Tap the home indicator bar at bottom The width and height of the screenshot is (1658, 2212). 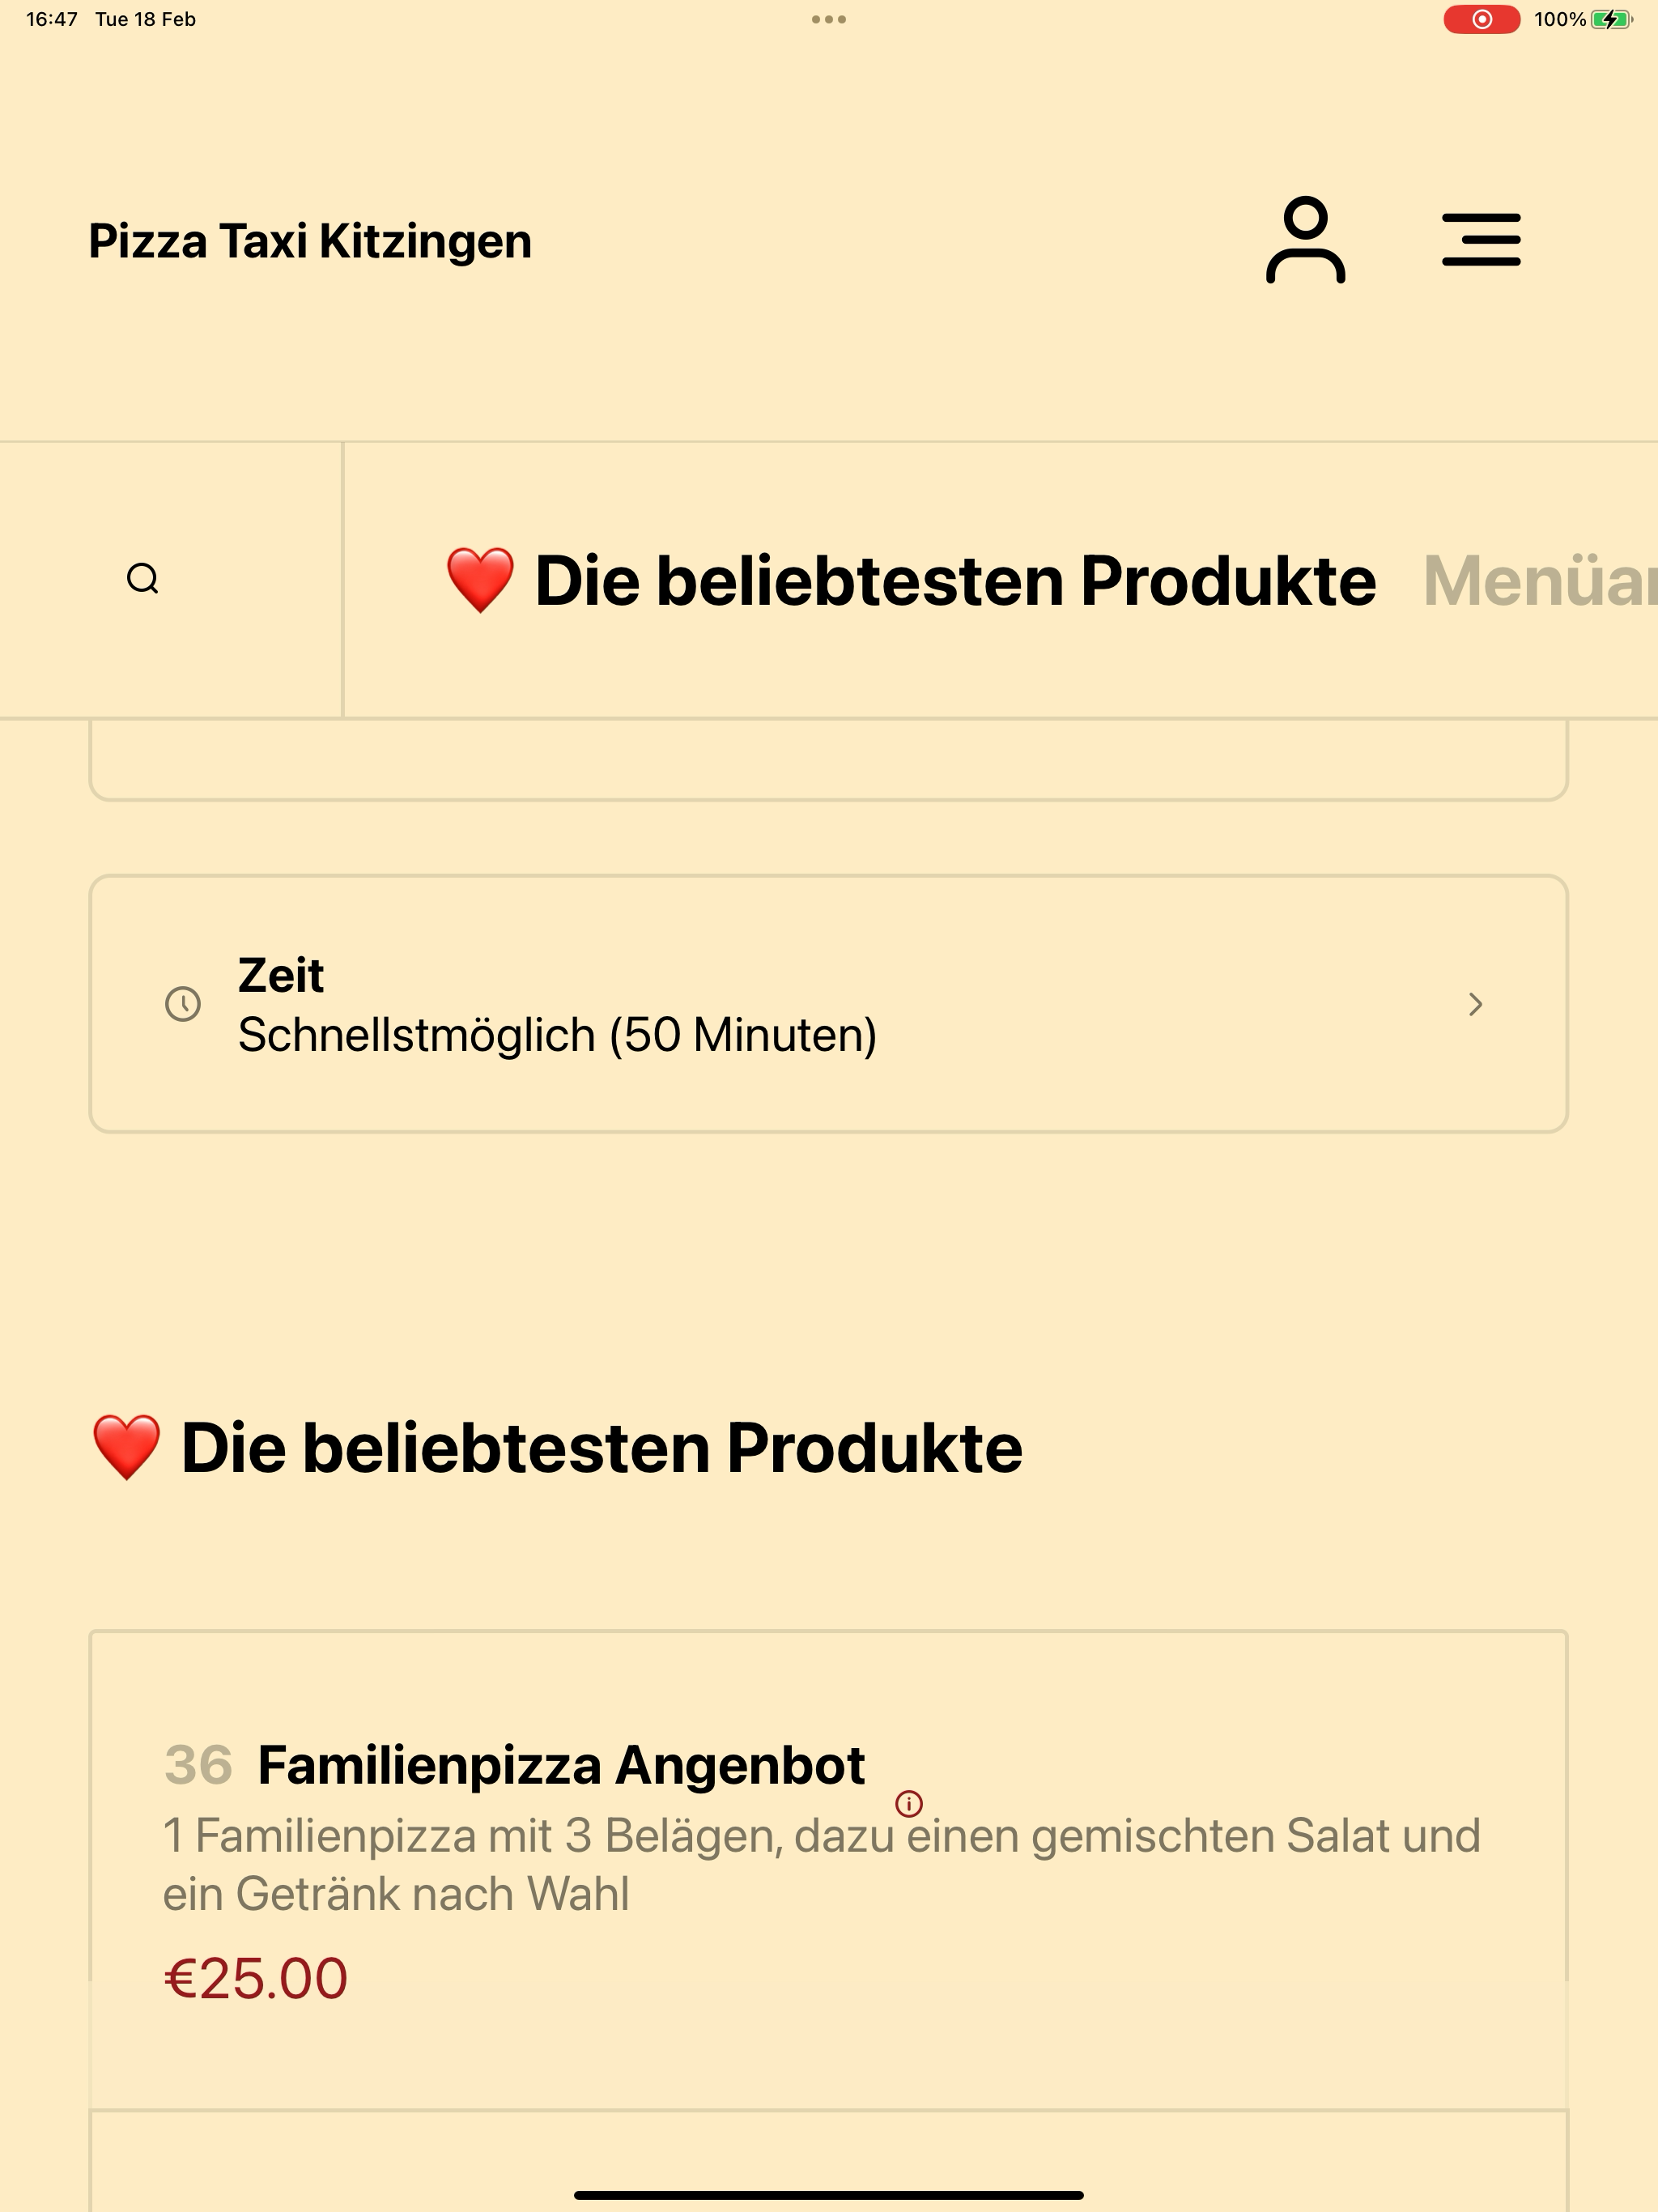[x=829, y=2195]
